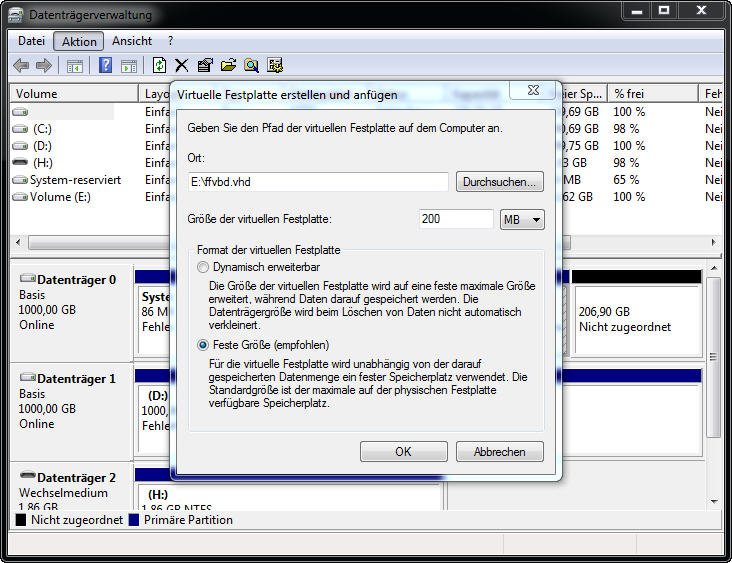The height and width of the screenshot is (563, 732).
Task: Select the 'Dynamisch erweiterbar' radio option
Action: [204, 268]
